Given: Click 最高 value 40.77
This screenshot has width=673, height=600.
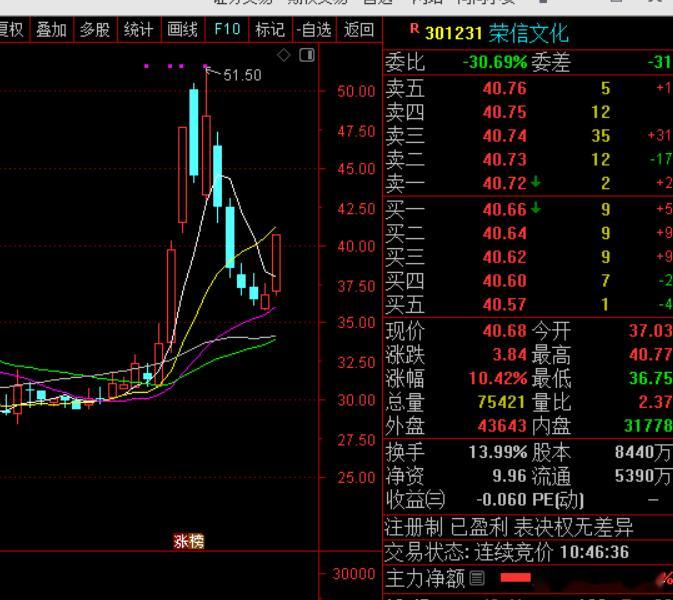Looking at the screenshot, I should coord(651,355).
